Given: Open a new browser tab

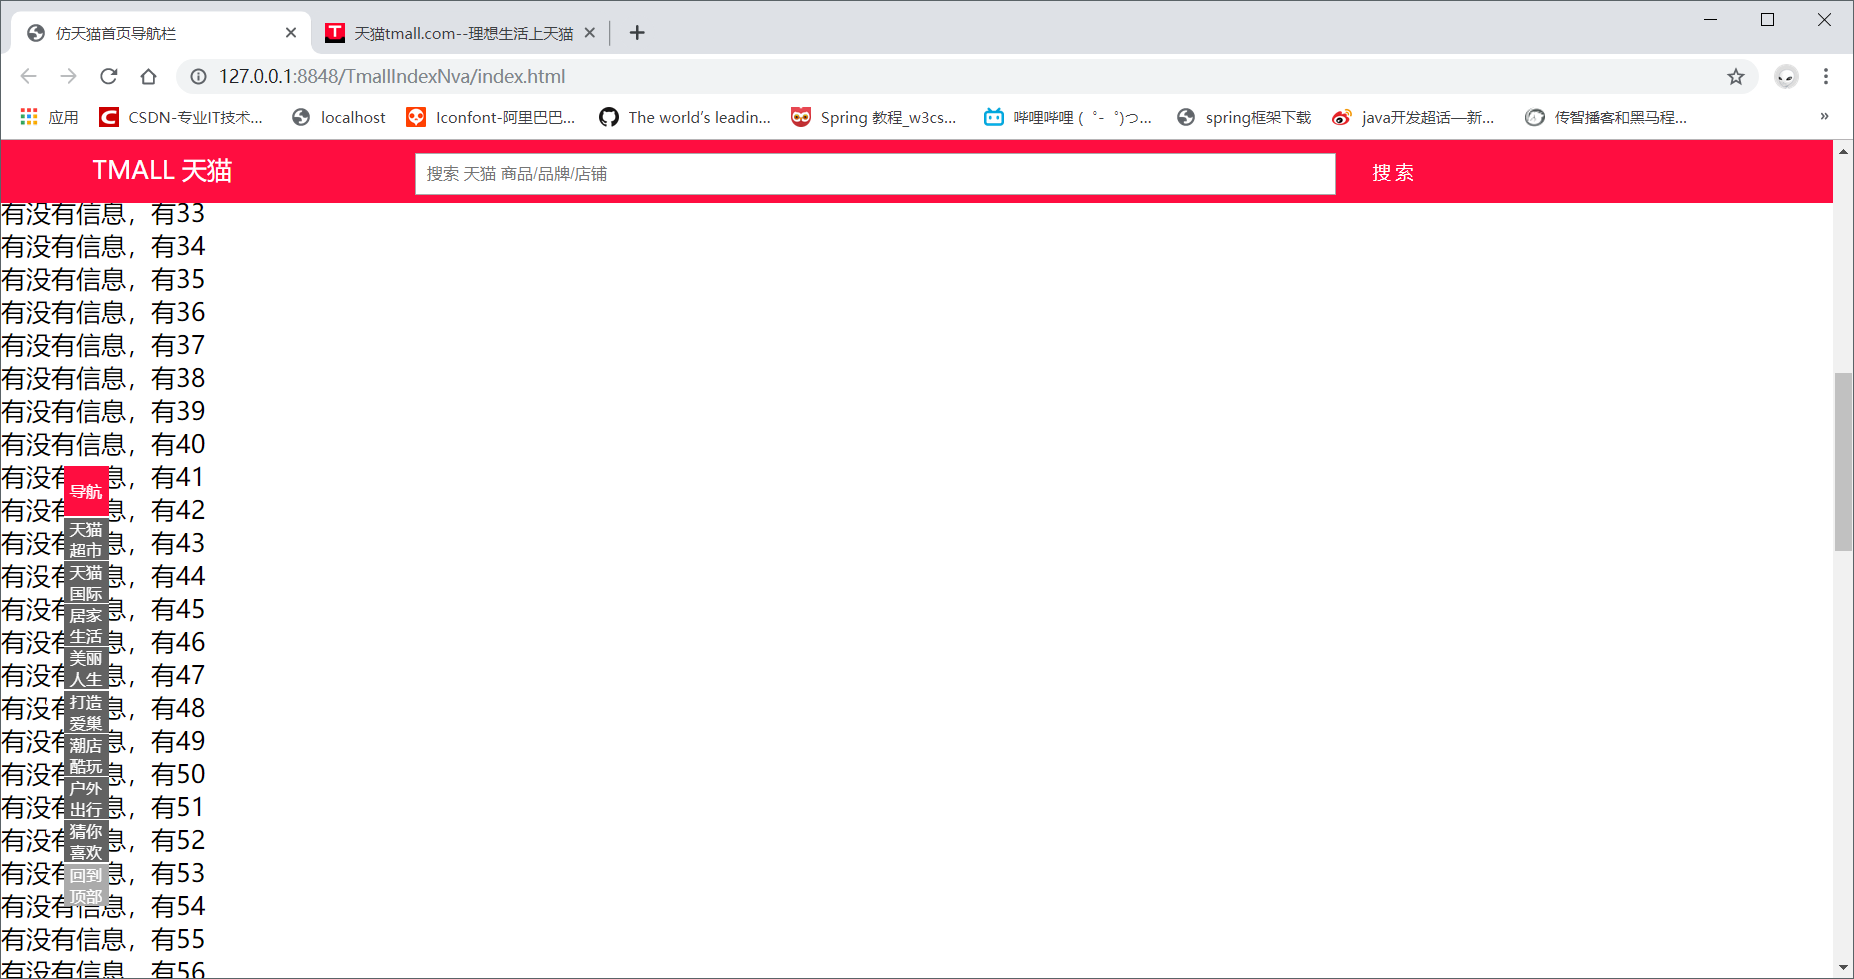Looking at the screenshot, I should [x=637, y=33].
